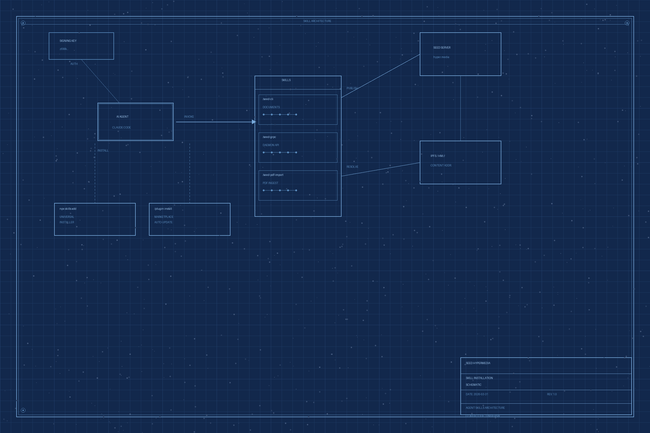This screenshot has width=650, height=433.
Task: Click the dotted slider in PDF Report card
Action: pos(280,190)
